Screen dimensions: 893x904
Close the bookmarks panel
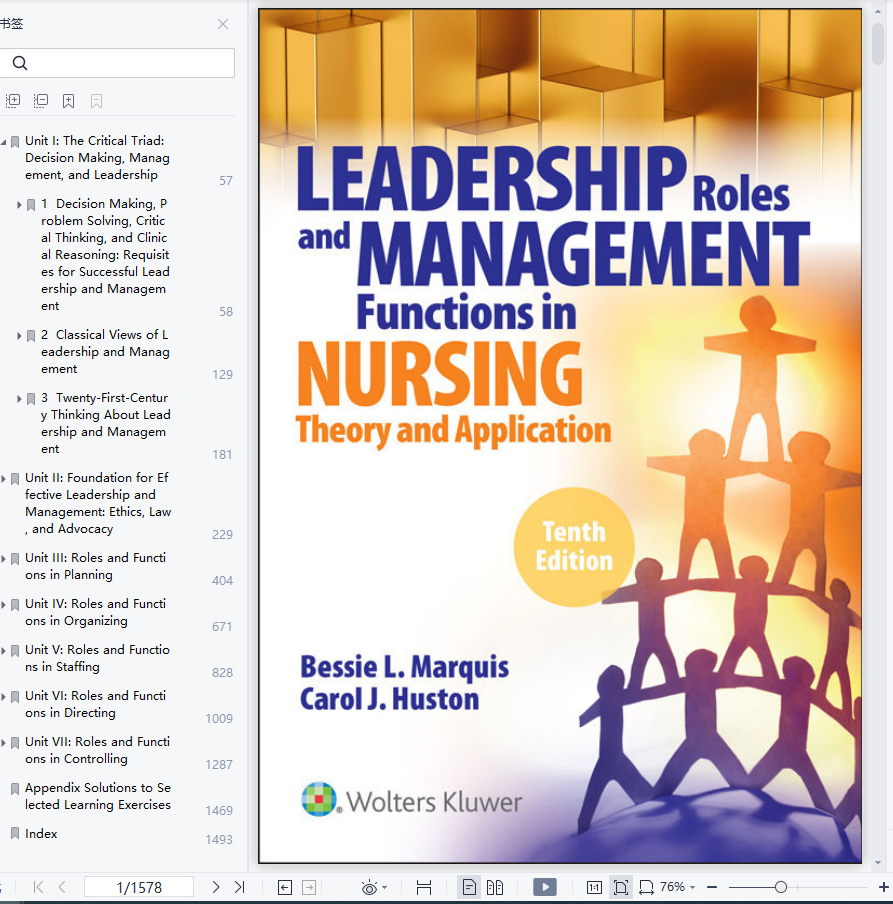[x=223, y=24]
